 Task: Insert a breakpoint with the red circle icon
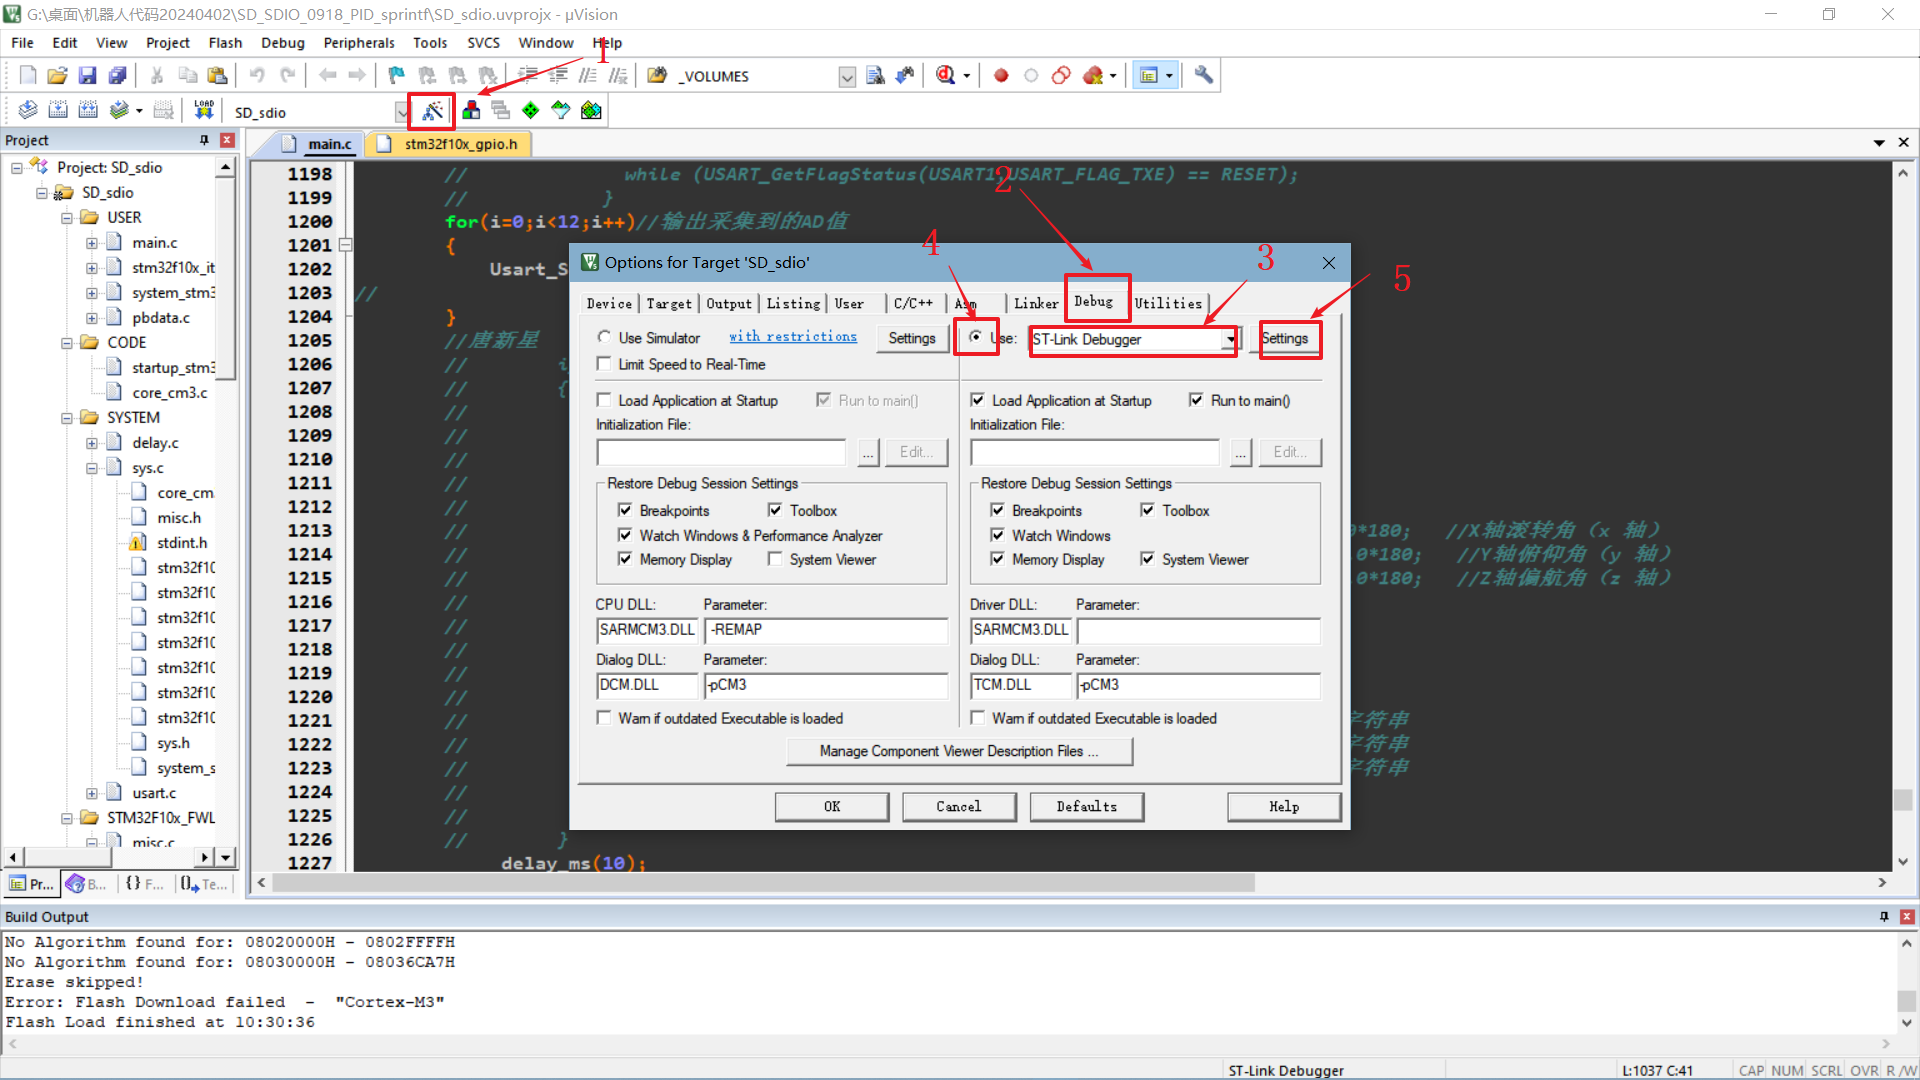click(x=1001, y=75)
